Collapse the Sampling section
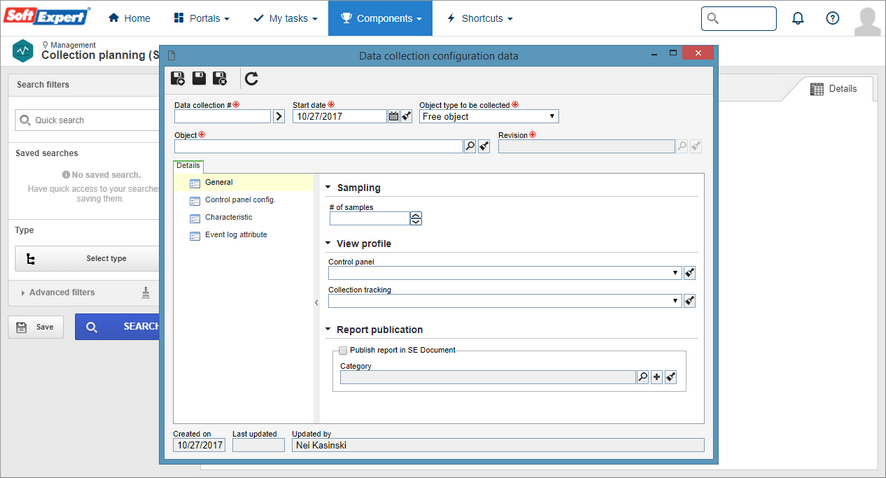Image resolution: width=886 pixels, height=478 pixels. tap(328, 187)
